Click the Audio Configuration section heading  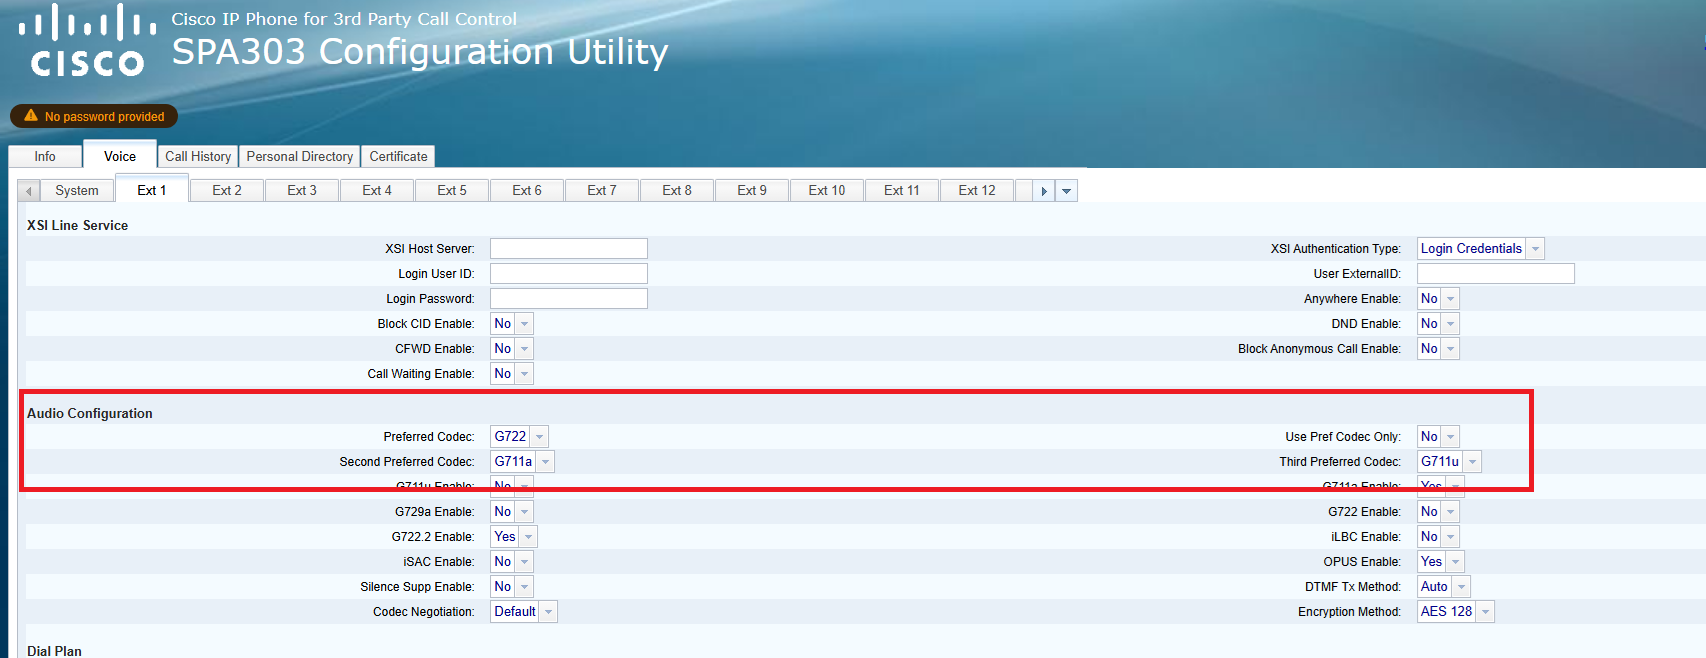pyautogui.click(x=90, y=413)
